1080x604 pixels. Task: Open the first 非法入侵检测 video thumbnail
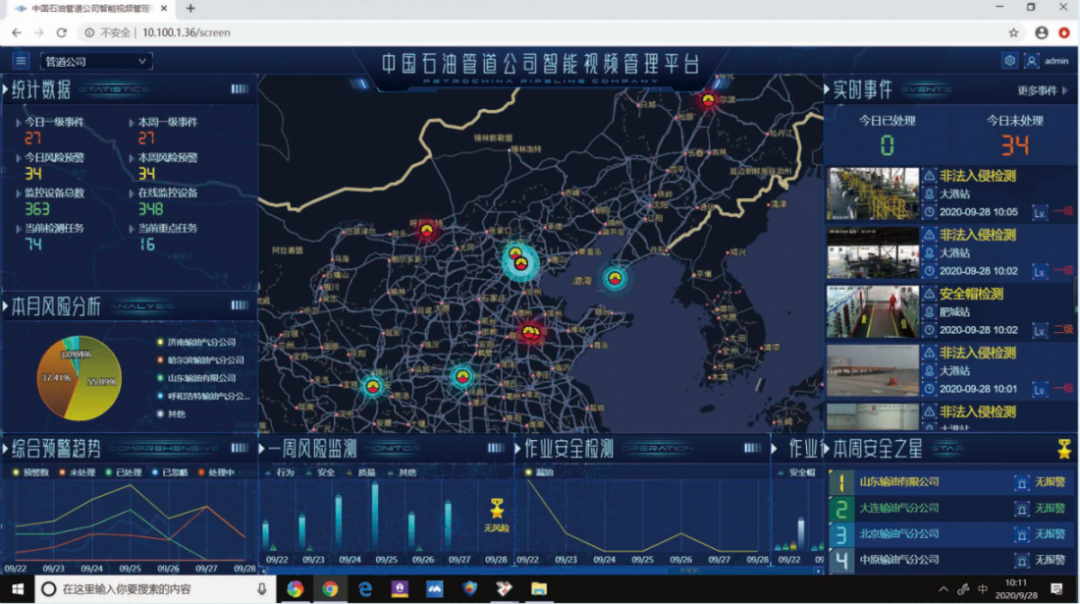pyautogui.click(x=872, y=194)
